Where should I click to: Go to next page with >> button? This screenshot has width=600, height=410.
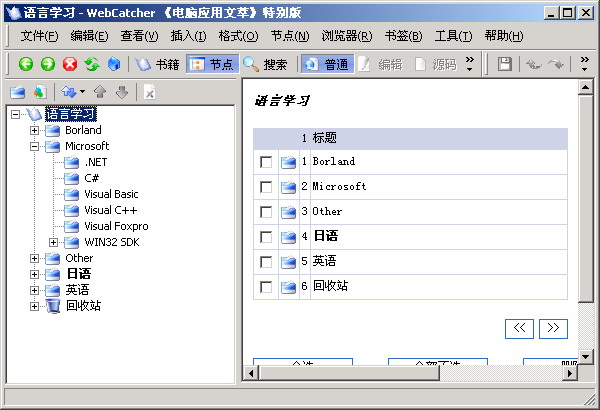[x=553, y=329]
